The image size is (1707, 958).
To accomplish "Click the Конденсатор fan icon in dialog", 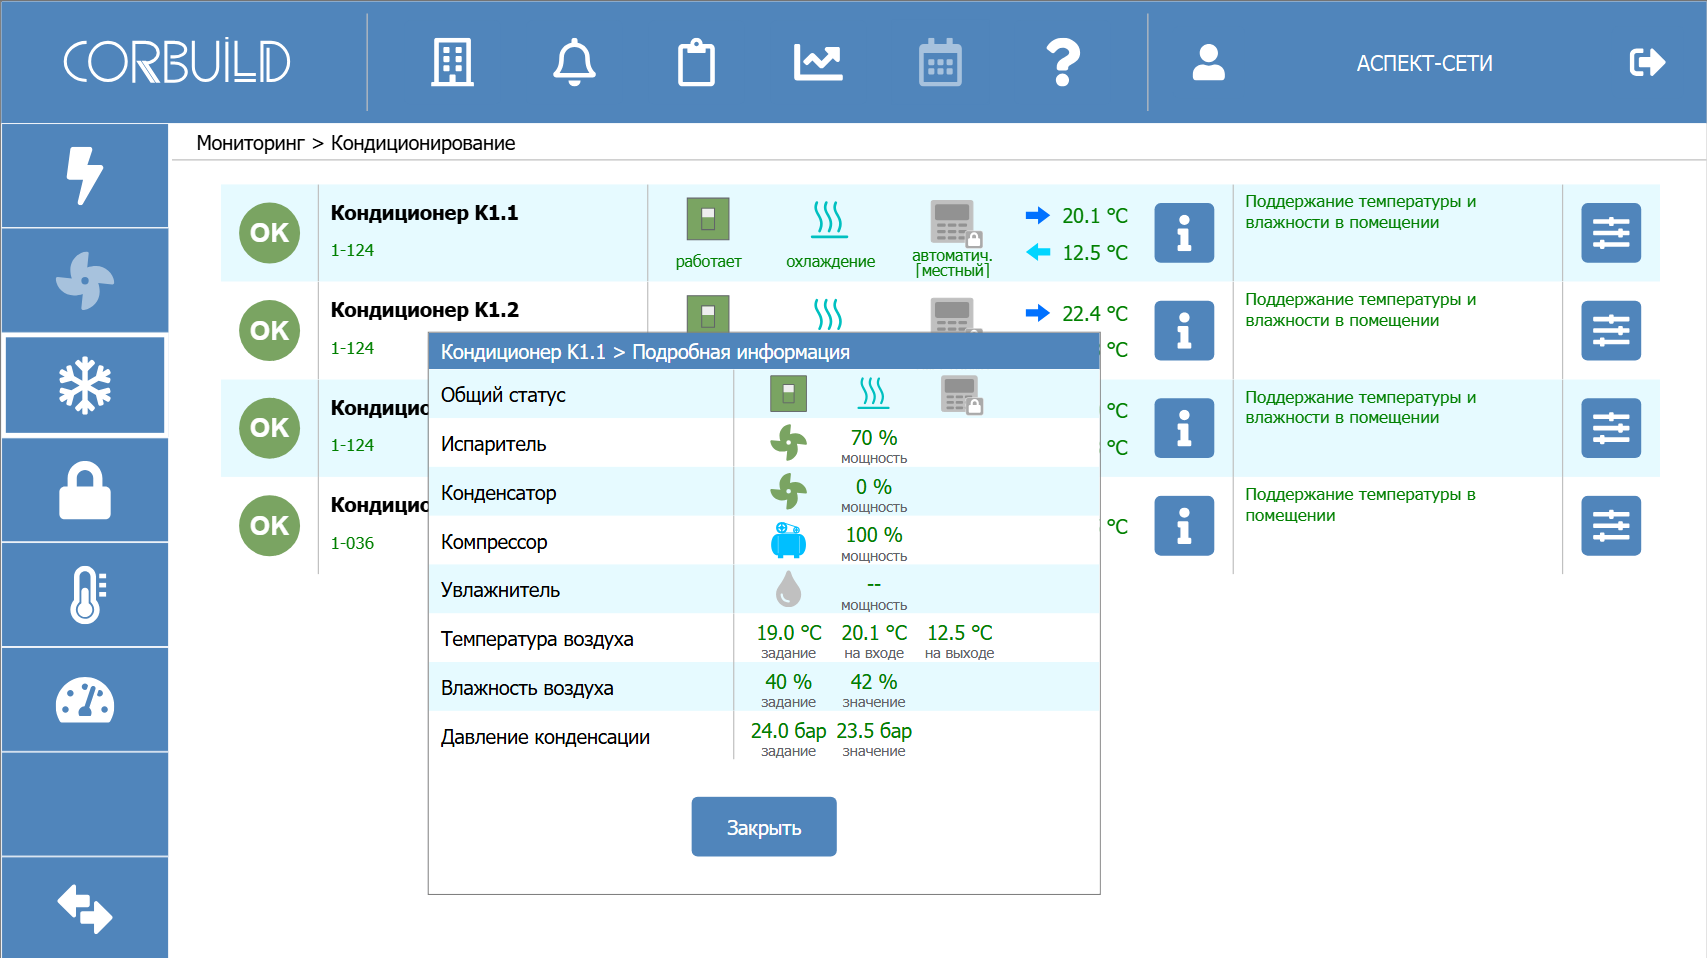I will [x=788, y=491].
